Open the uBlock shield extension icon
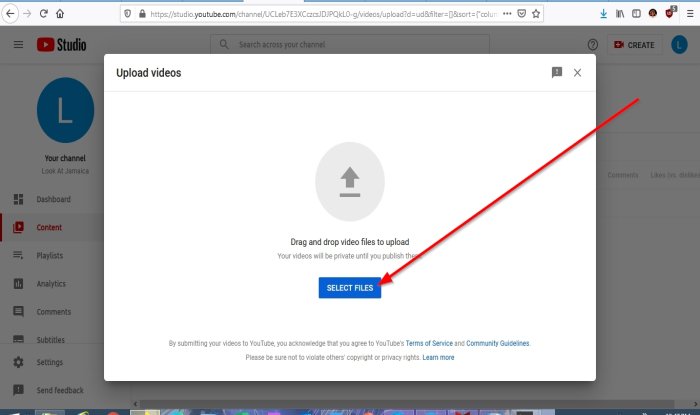The width and height of the screenshot is (700, 415). 670,12
